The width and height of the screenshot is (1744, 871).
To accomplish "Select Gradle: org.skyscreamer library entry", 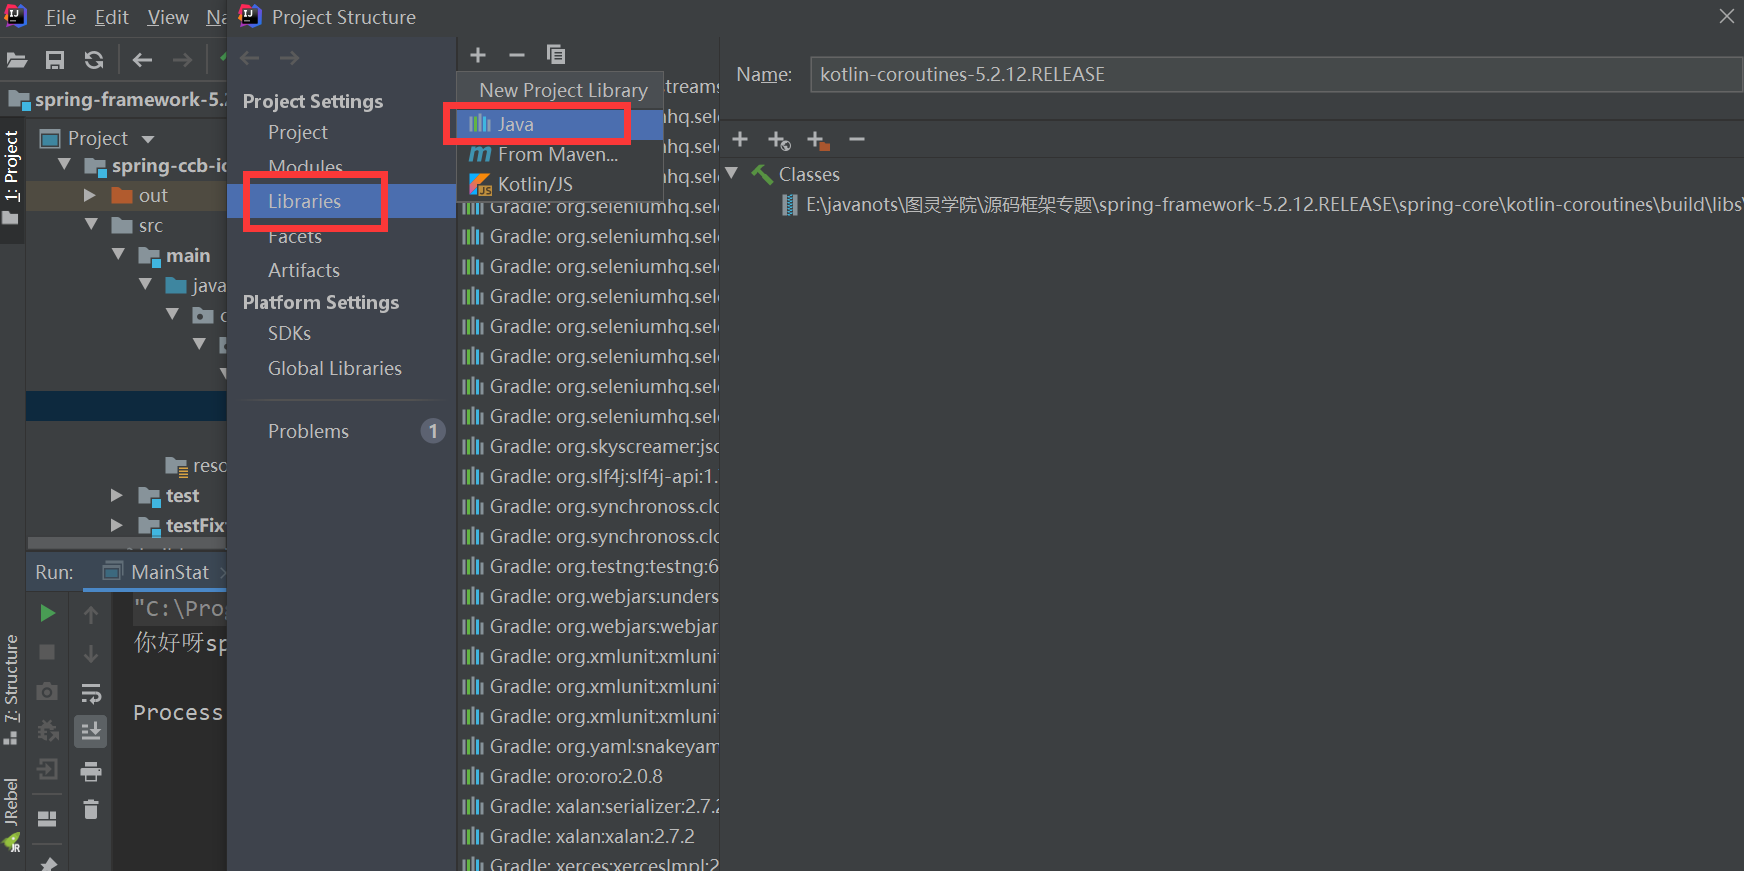I will (590, 446).
